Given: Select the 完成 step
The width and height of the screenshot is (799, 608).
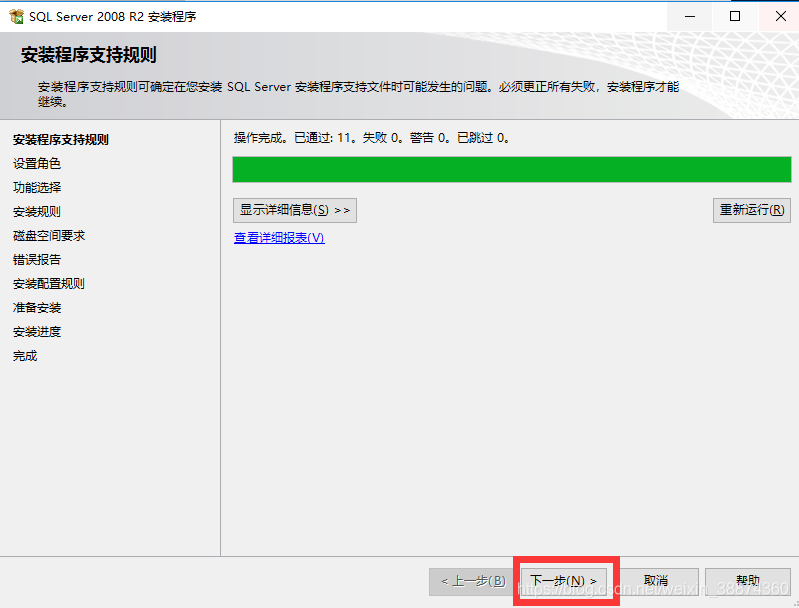Looking at the screenshot, I should (x=25, y=356).
